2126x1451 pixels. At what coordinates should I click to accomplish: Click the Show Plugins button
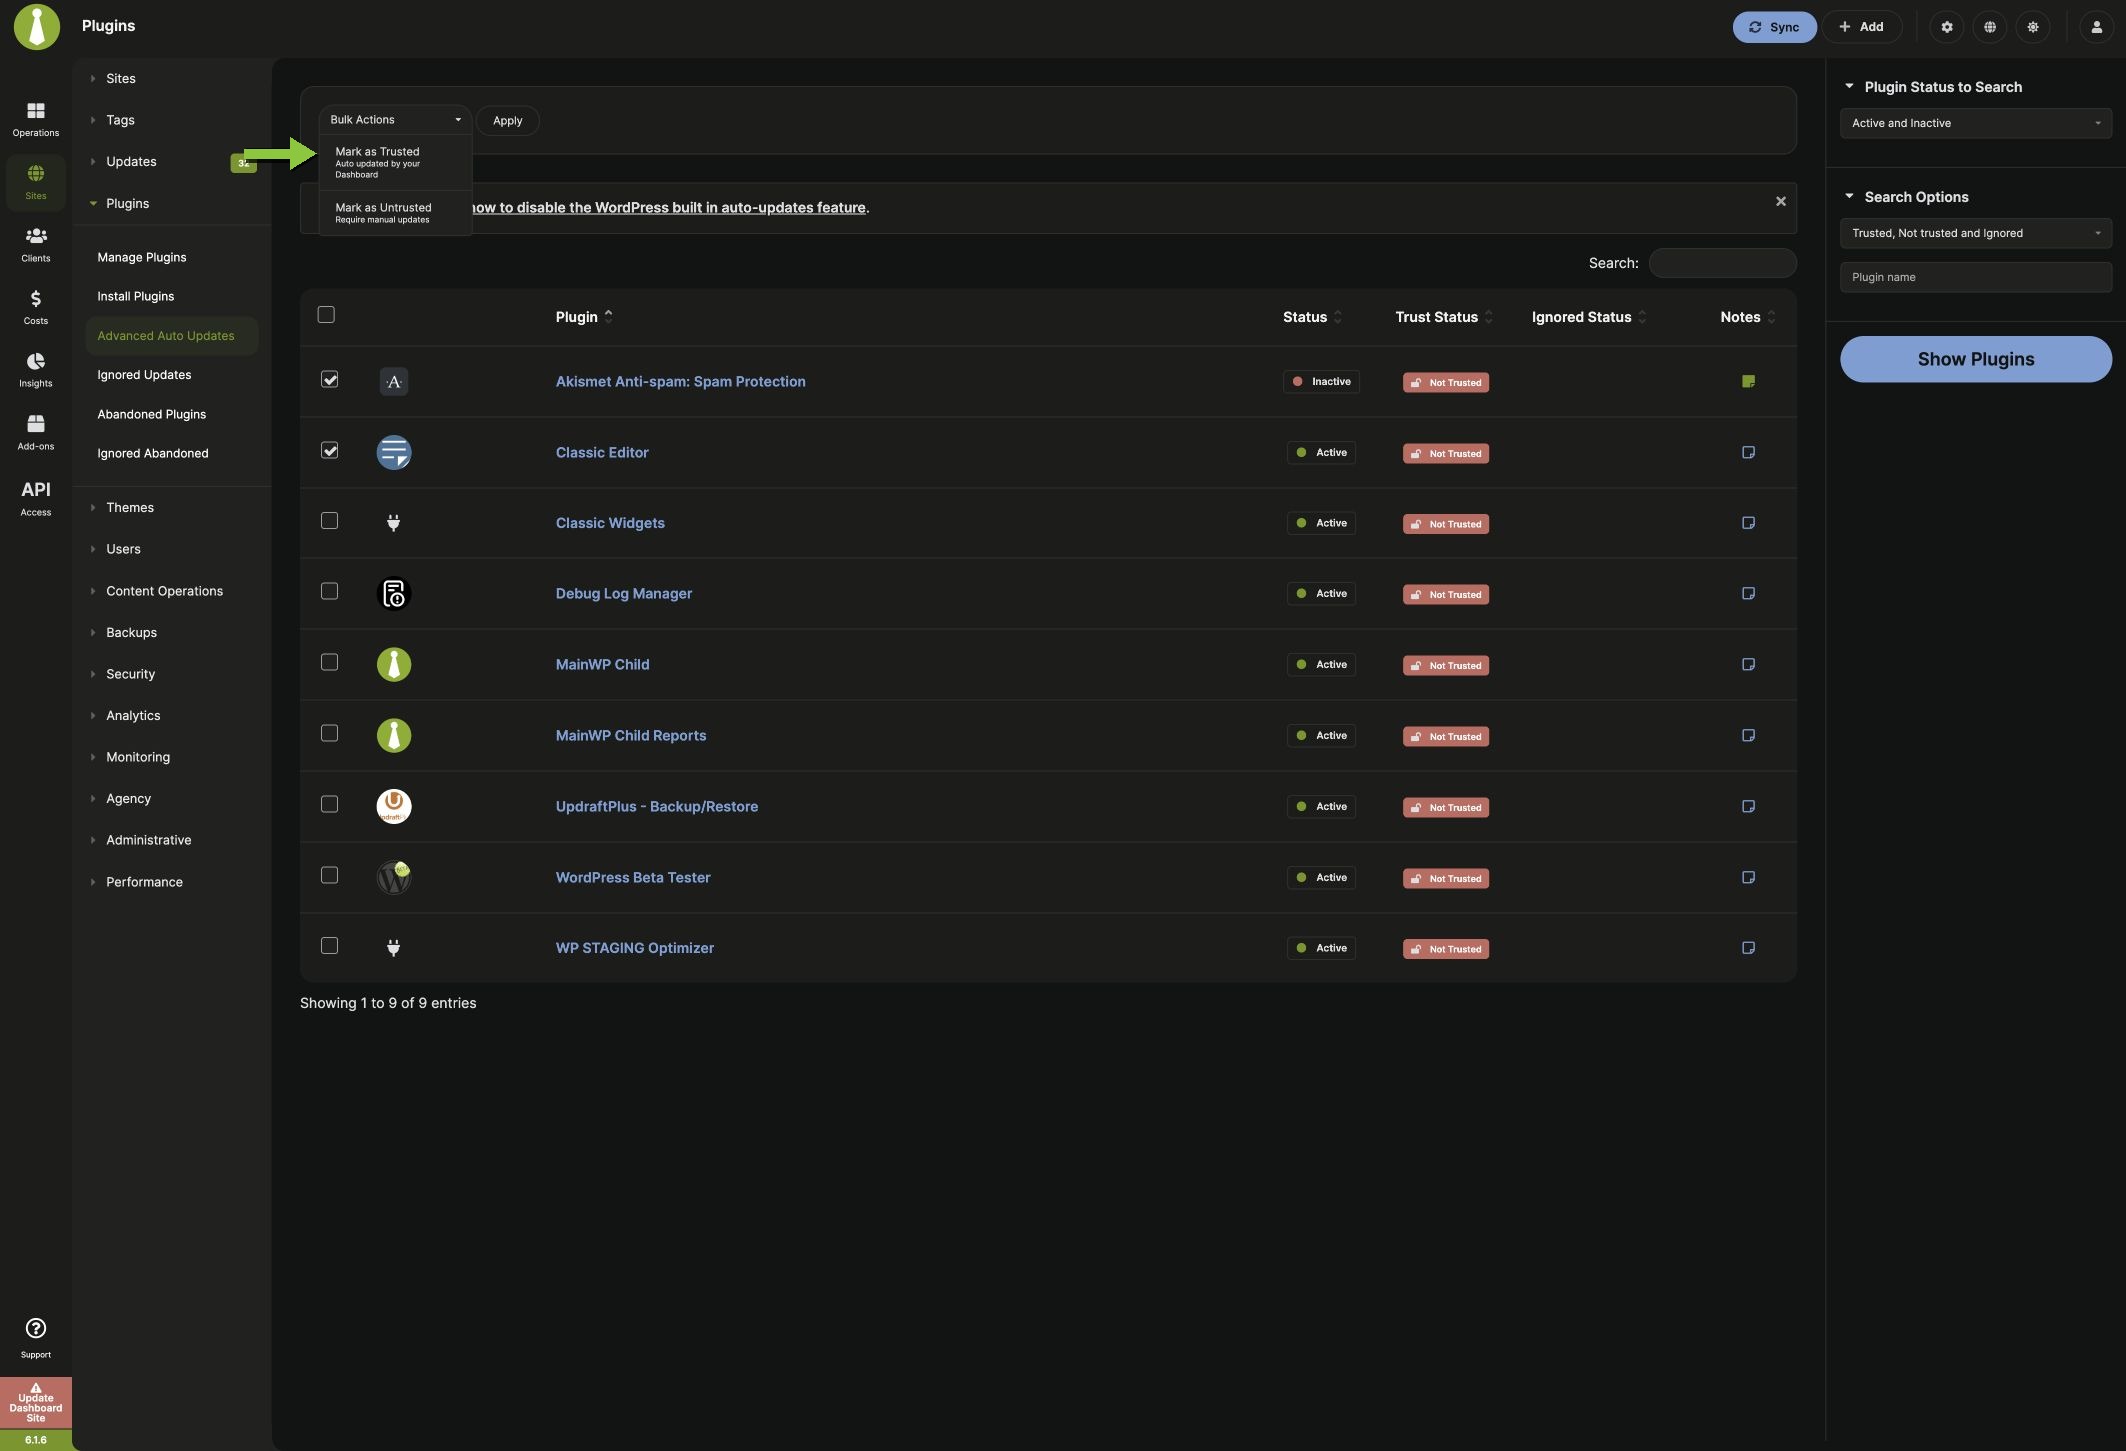pyautogui.click(x=1976, y=359)
